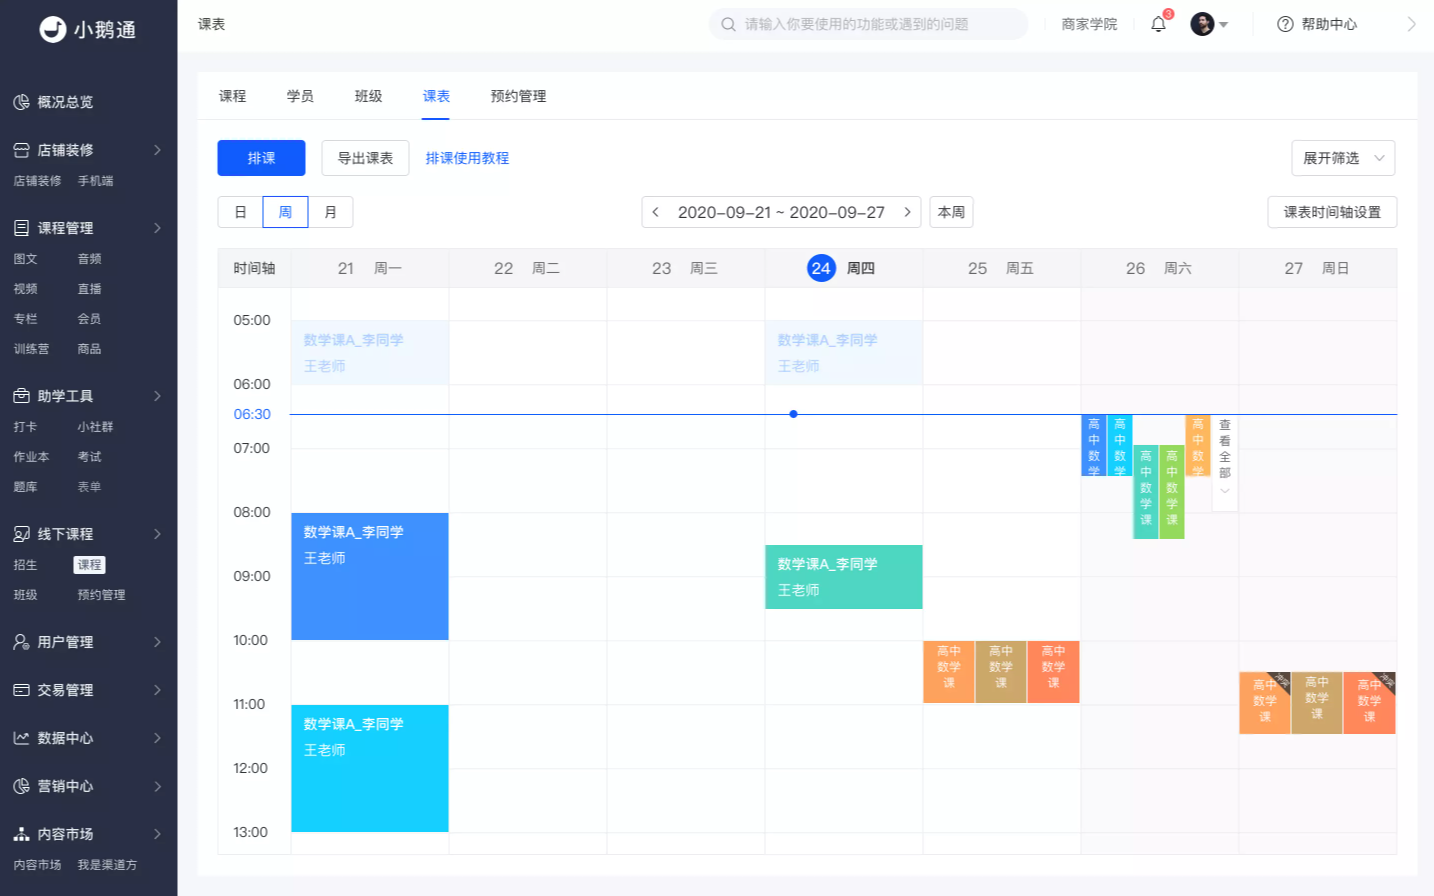Click the search input field

click(868, 24)
